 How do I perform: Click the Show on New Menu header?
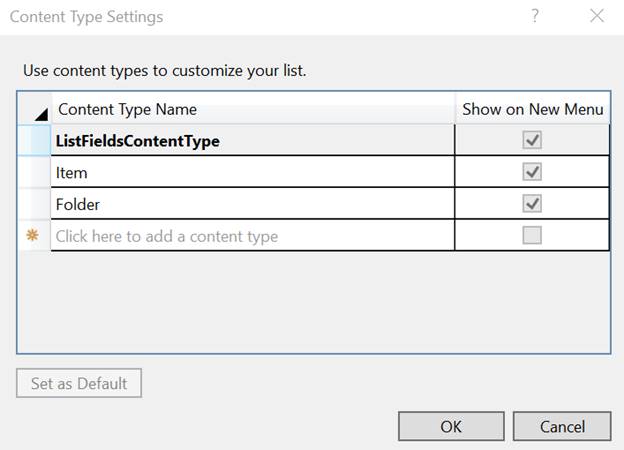532,109
